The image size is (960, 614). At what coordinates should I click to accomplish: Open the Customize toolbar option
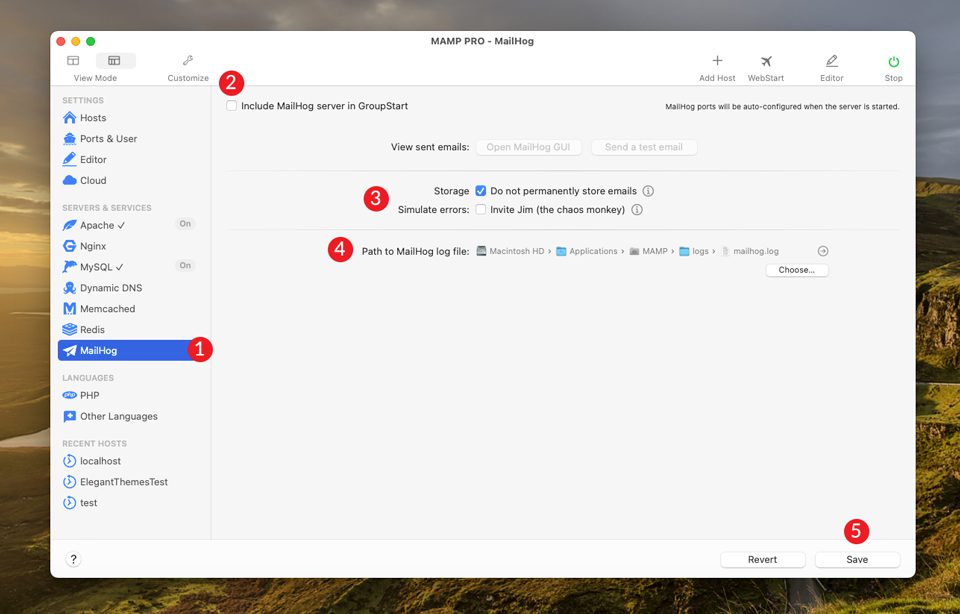coord(187,65)
